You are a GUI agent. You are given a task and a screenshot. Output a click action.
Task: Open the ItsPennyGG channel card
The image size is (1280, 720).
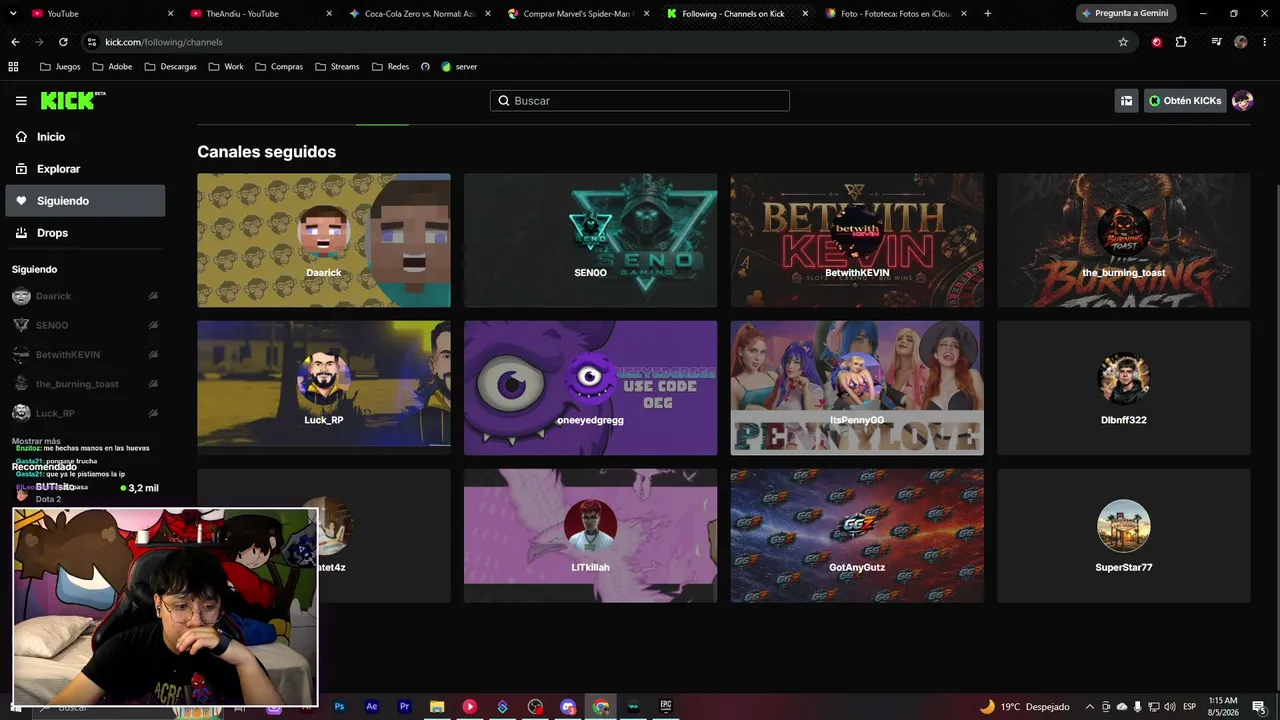857,388
